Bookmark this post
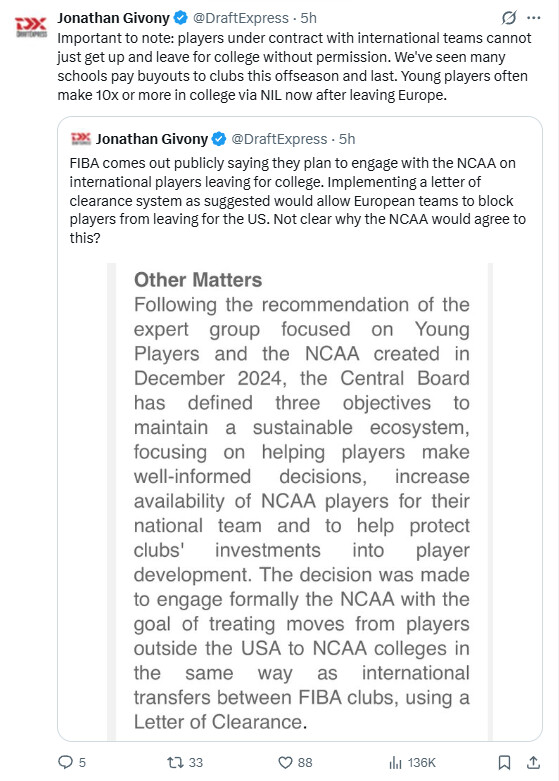The image size is (559, 781). point(504,762)
